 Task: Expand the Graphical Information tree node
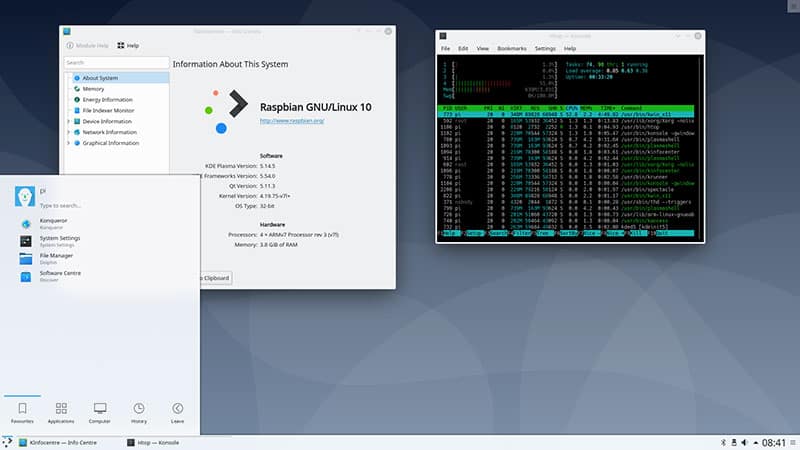coord(68,143)
